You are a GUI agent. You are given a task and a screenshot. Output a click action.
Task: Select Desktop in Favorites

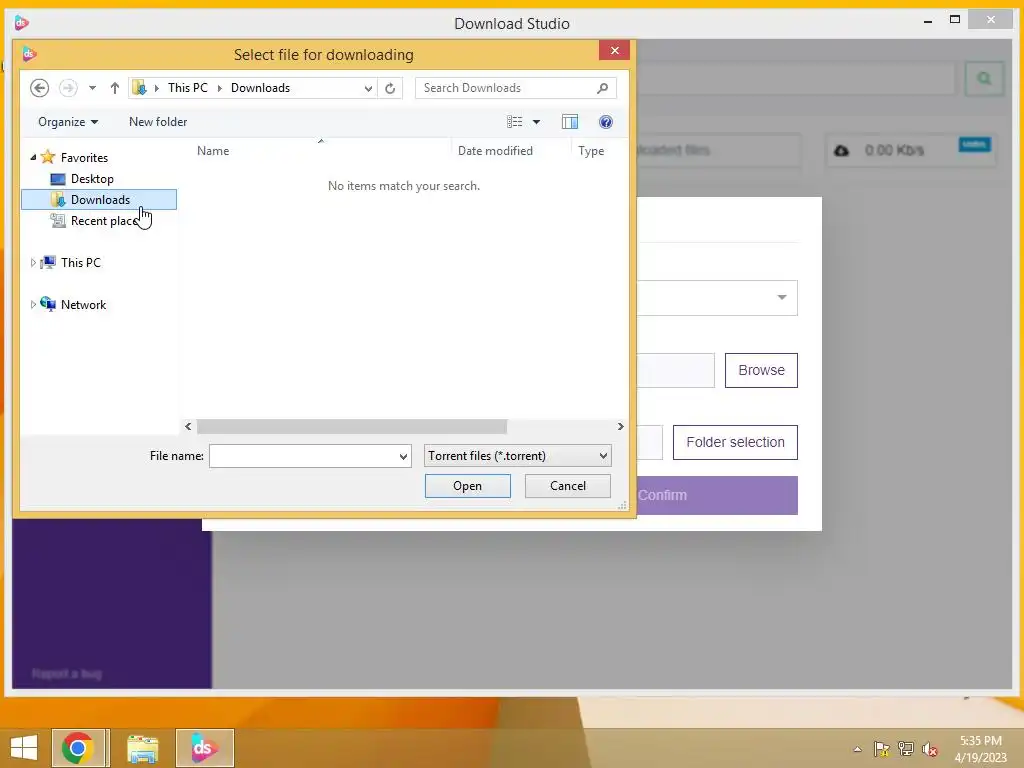click(x=92, y=178)
